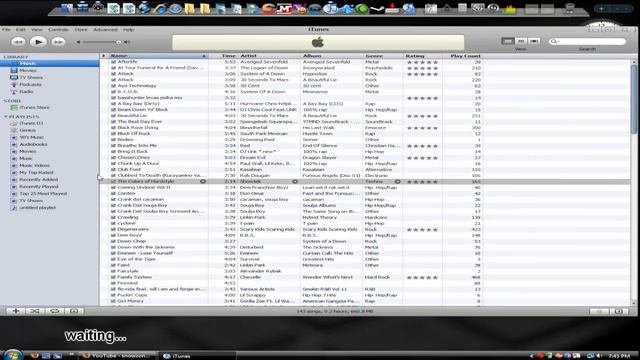Uncheck the Afterlife song checkbox
This screenshot has width=640, height=360.
click(x=113, y=62)
